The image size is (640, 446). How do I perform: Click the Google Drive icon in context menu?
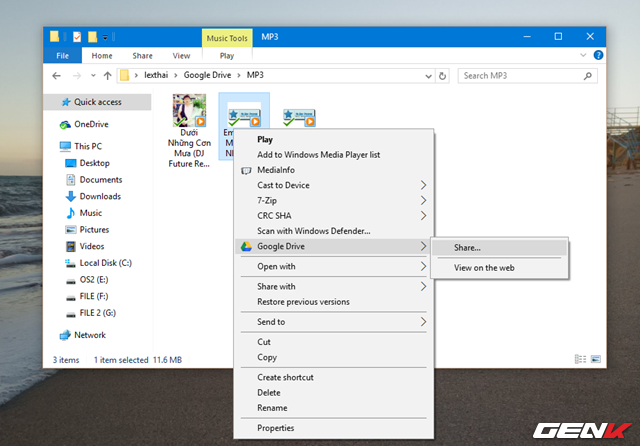coord(246,246)
